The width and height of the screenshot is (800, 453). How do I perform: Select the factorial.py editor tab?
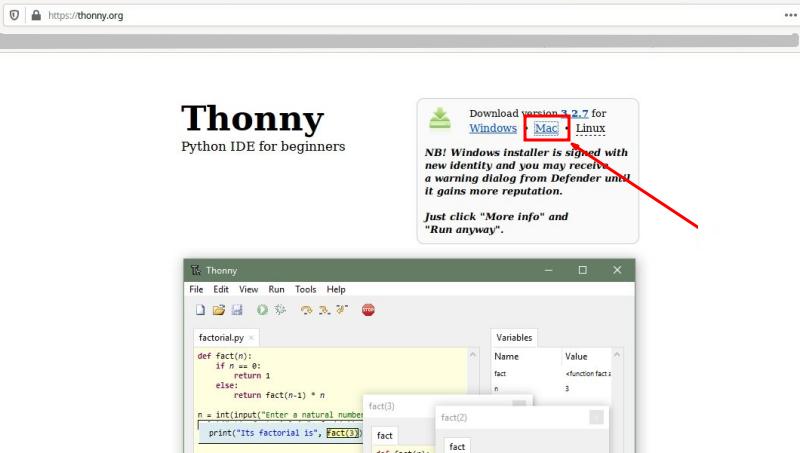pyautogui.click(x=222, y=338)
